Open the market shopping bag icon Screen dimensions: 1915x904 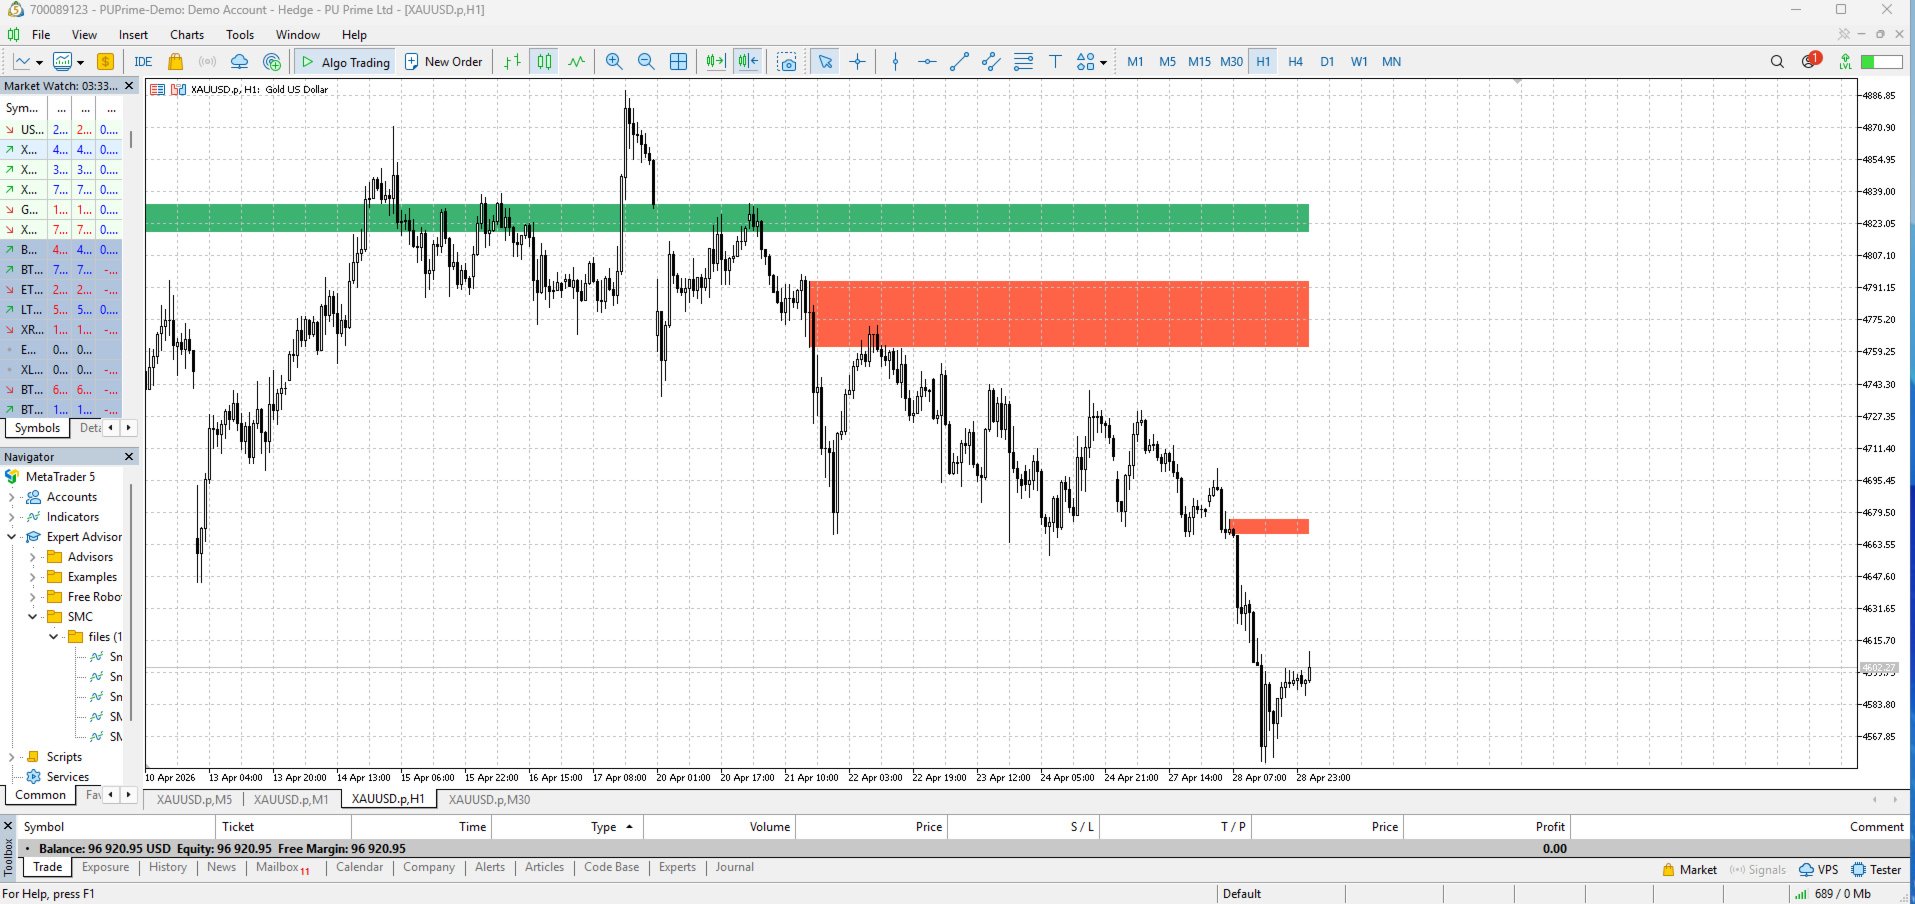click(175, 62)
